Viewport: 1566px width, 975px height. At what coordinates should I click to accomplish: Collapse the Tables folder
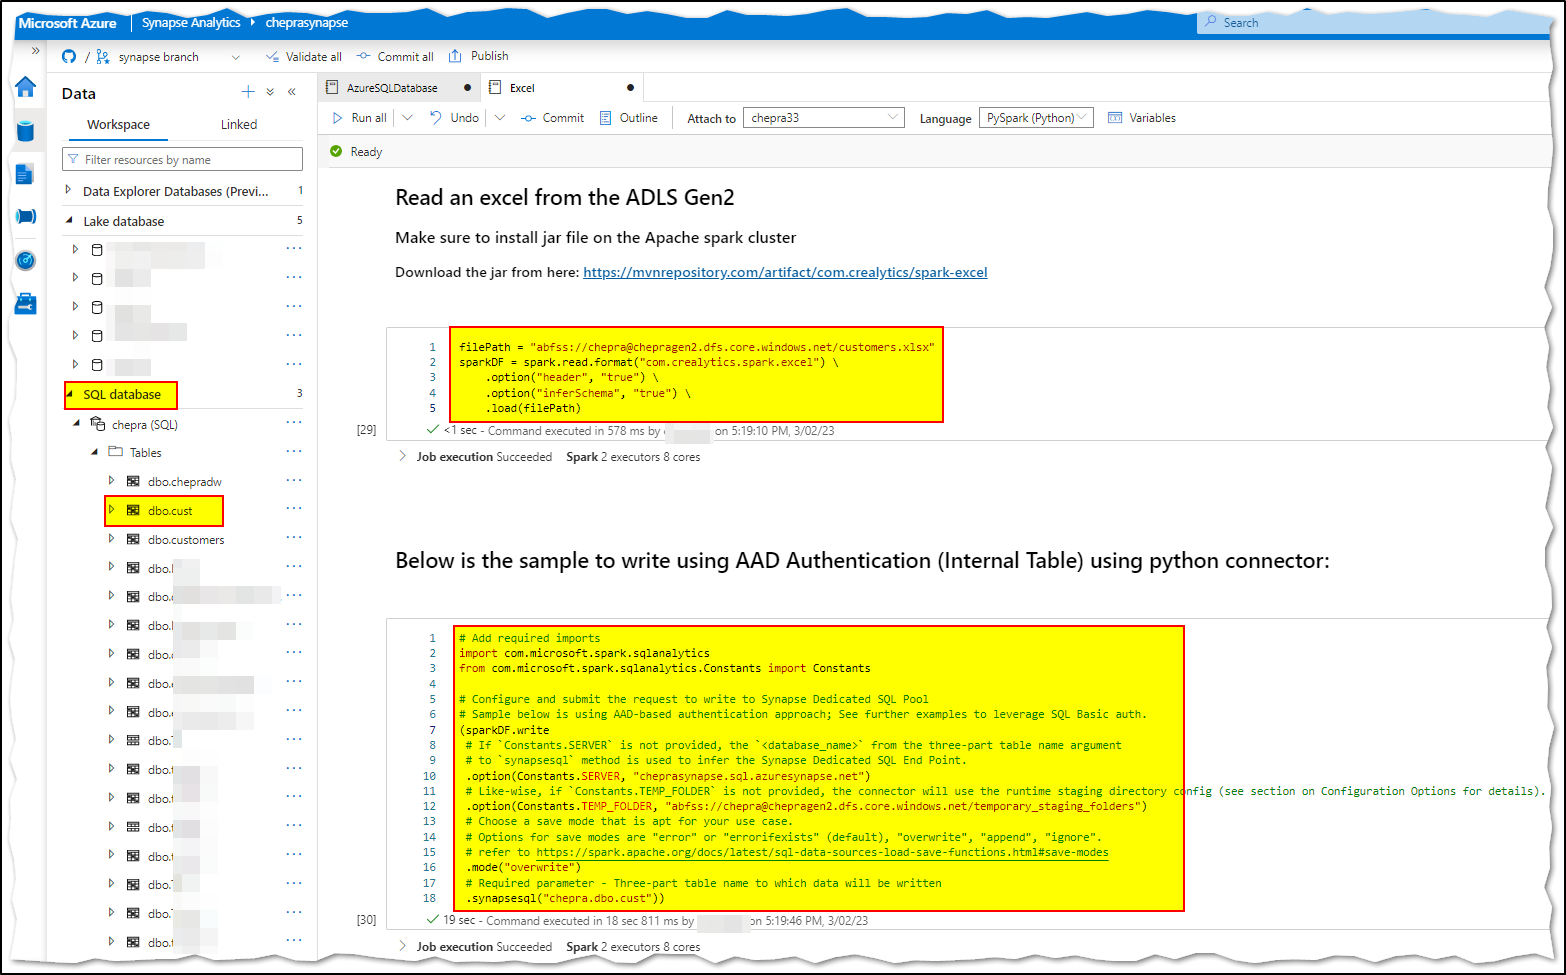95,452
